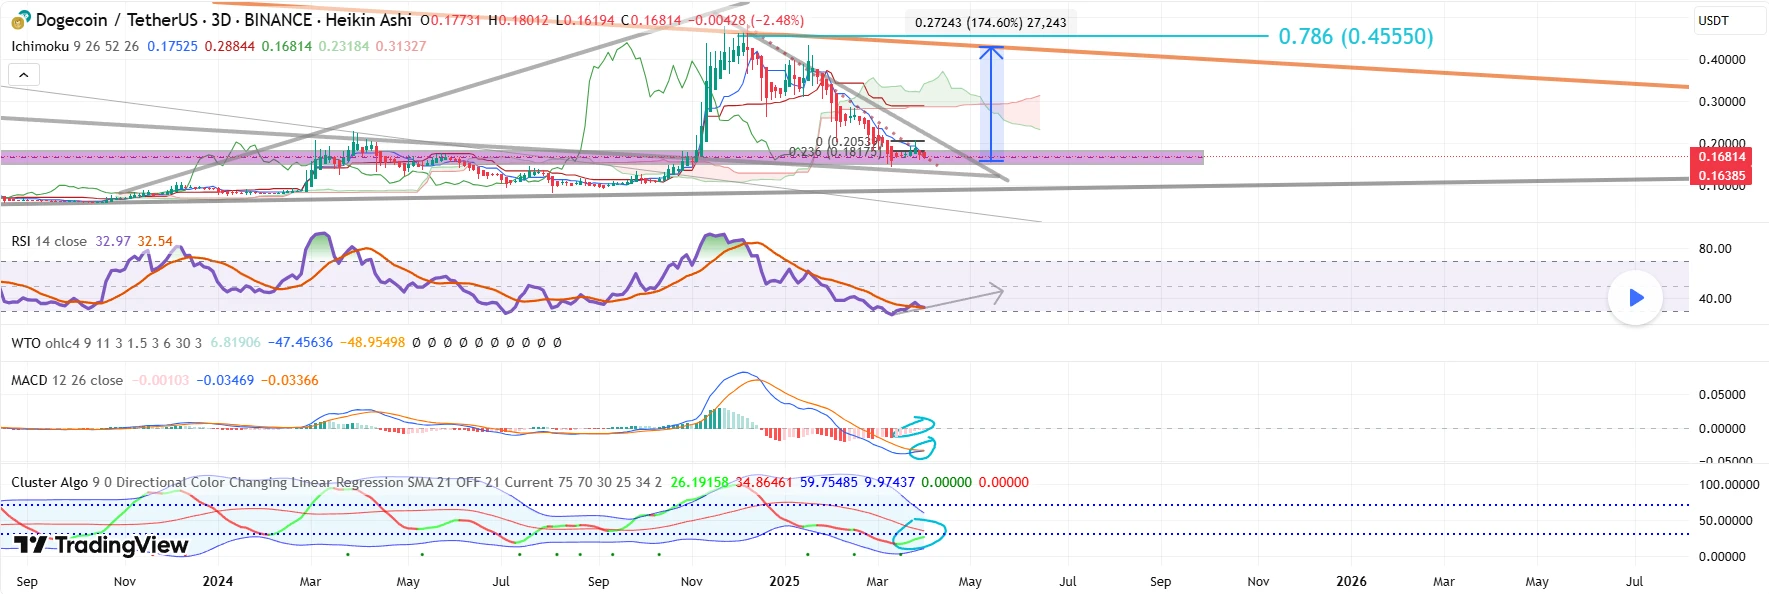Click the 0.27243 (174.60%) measurement label

click(x=990, y=22)
